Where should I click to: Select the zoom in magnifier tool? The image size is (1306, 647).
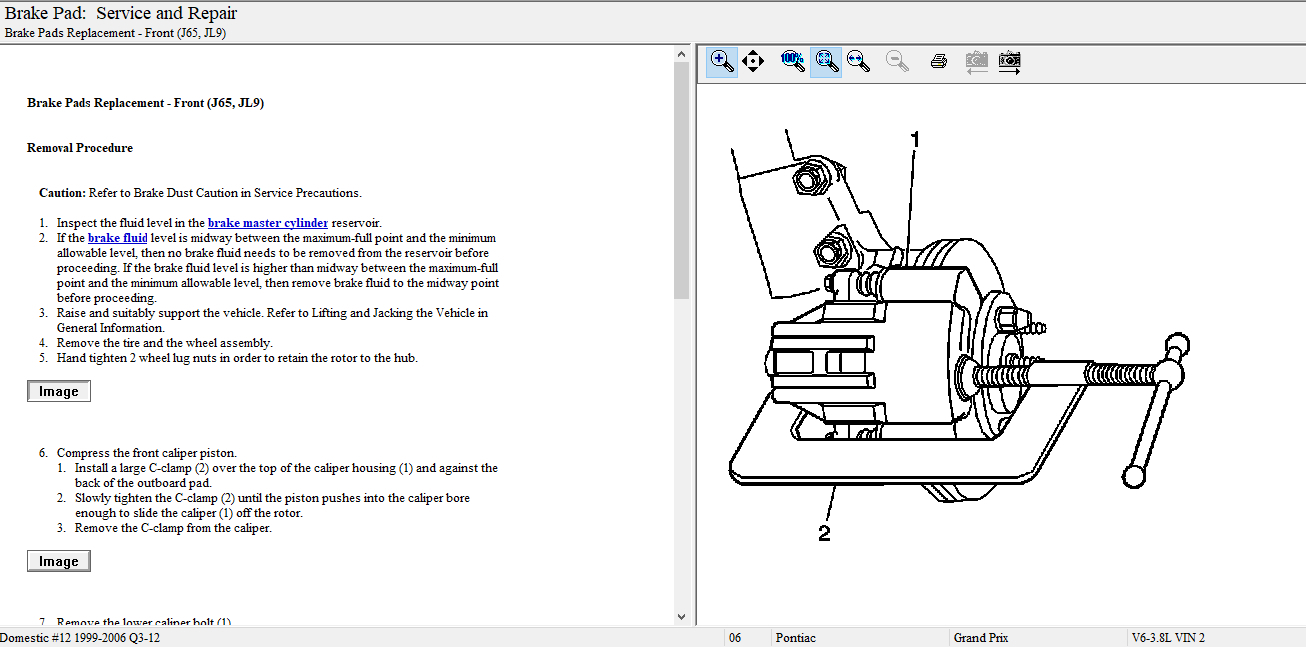pos(721,61)
